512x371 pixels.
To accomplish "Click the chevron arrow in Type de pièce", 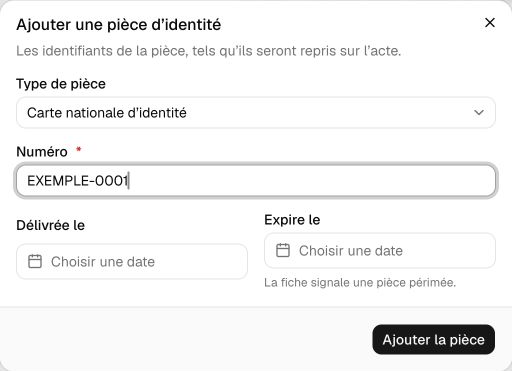I will coord(479,113).
